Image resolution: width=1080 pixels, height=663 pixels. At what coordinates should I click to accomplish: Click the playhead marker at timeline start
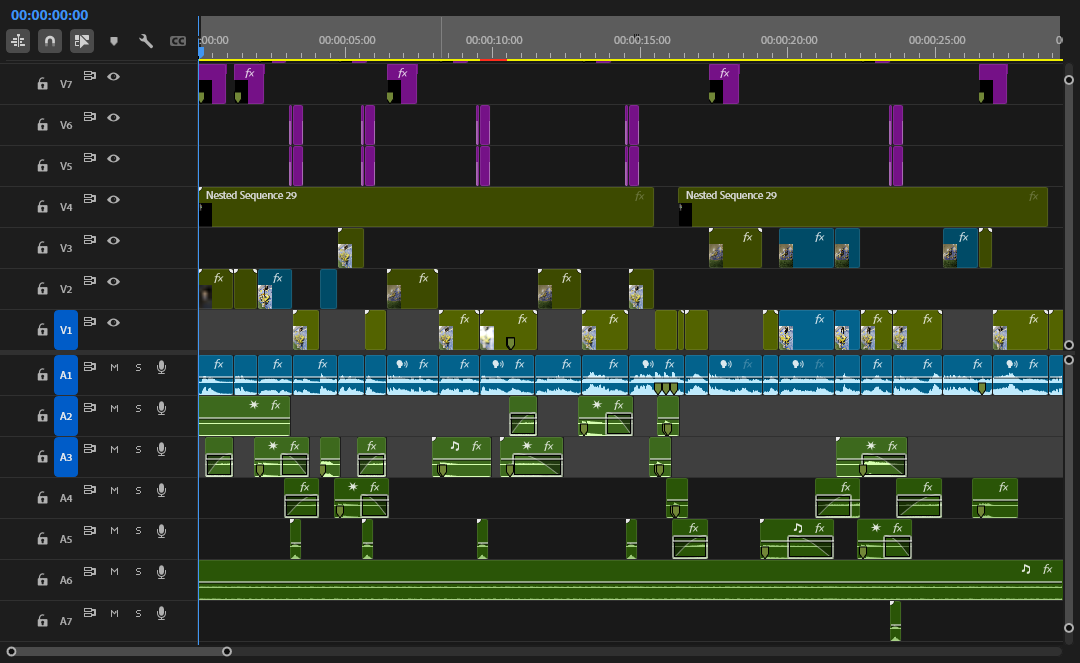[x=200, y=51]
